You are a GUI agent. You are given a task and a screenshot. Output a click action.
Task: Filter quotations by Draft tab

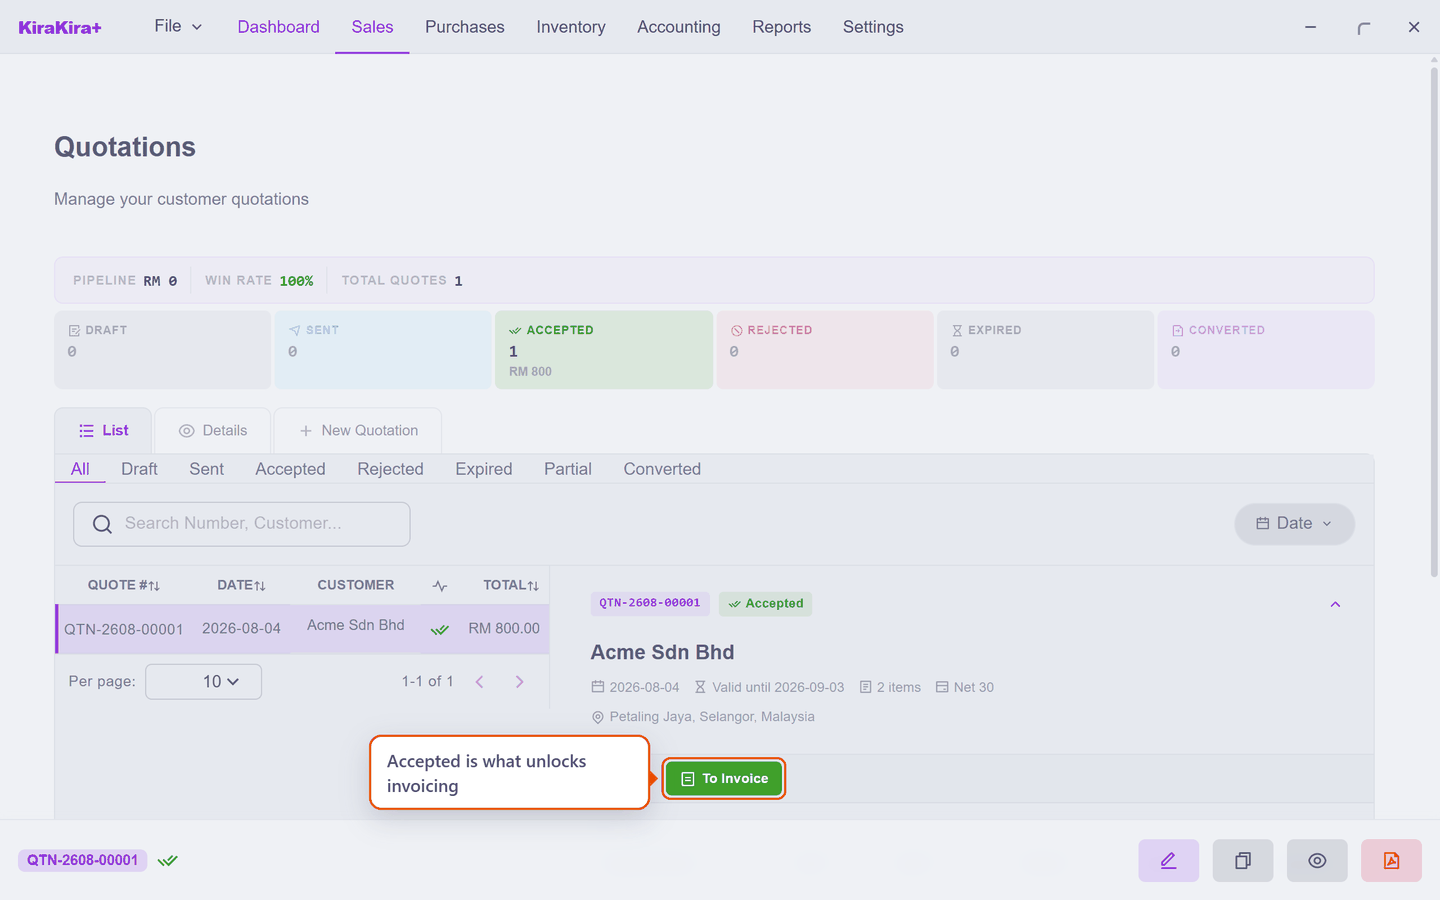tap(139, 469)
